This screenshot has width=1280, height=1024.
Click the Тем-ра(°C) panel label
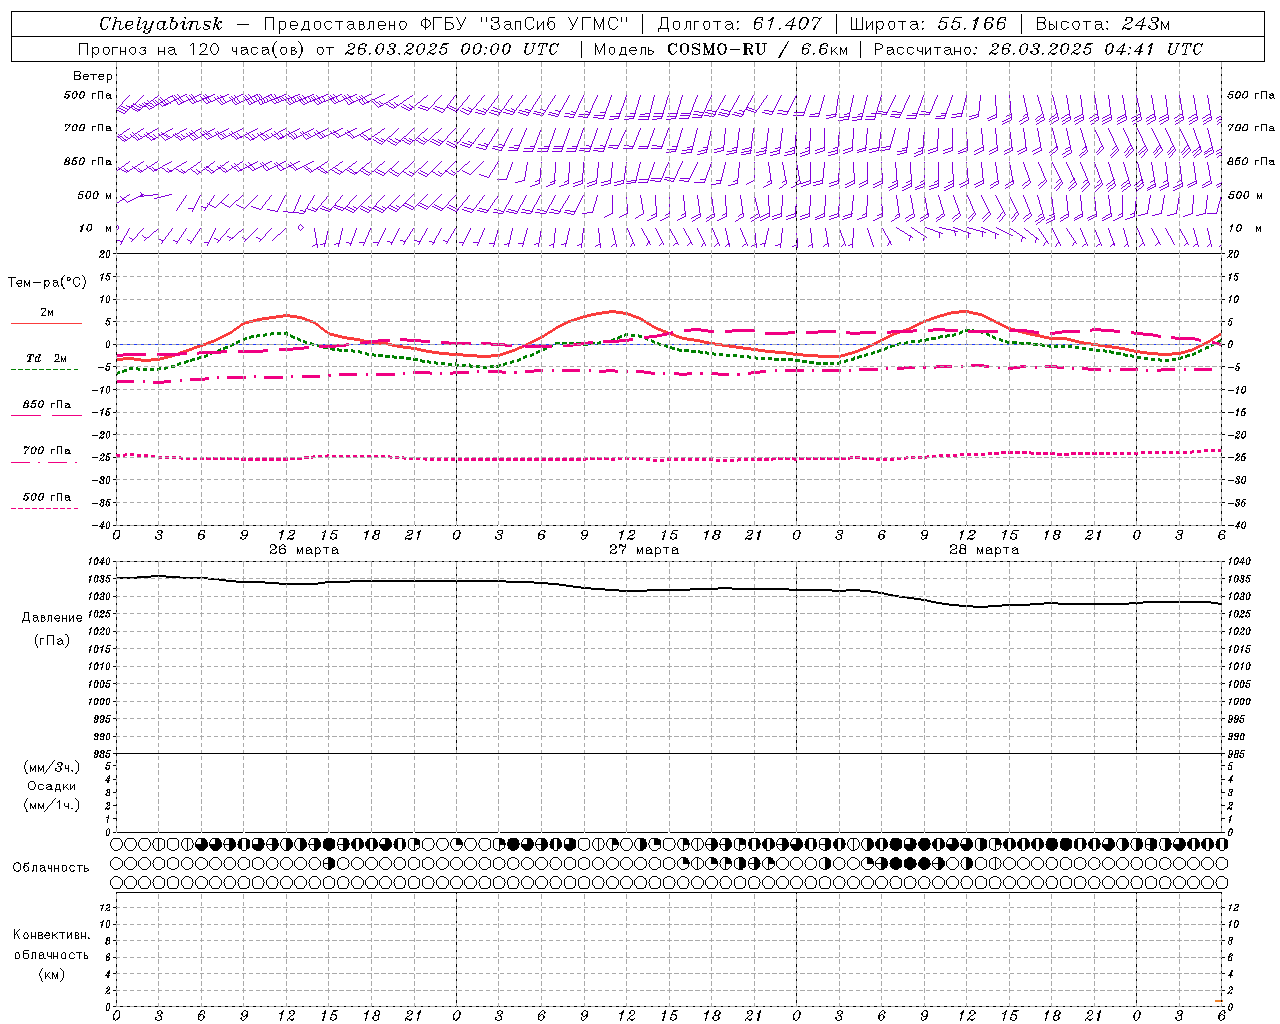47,283
